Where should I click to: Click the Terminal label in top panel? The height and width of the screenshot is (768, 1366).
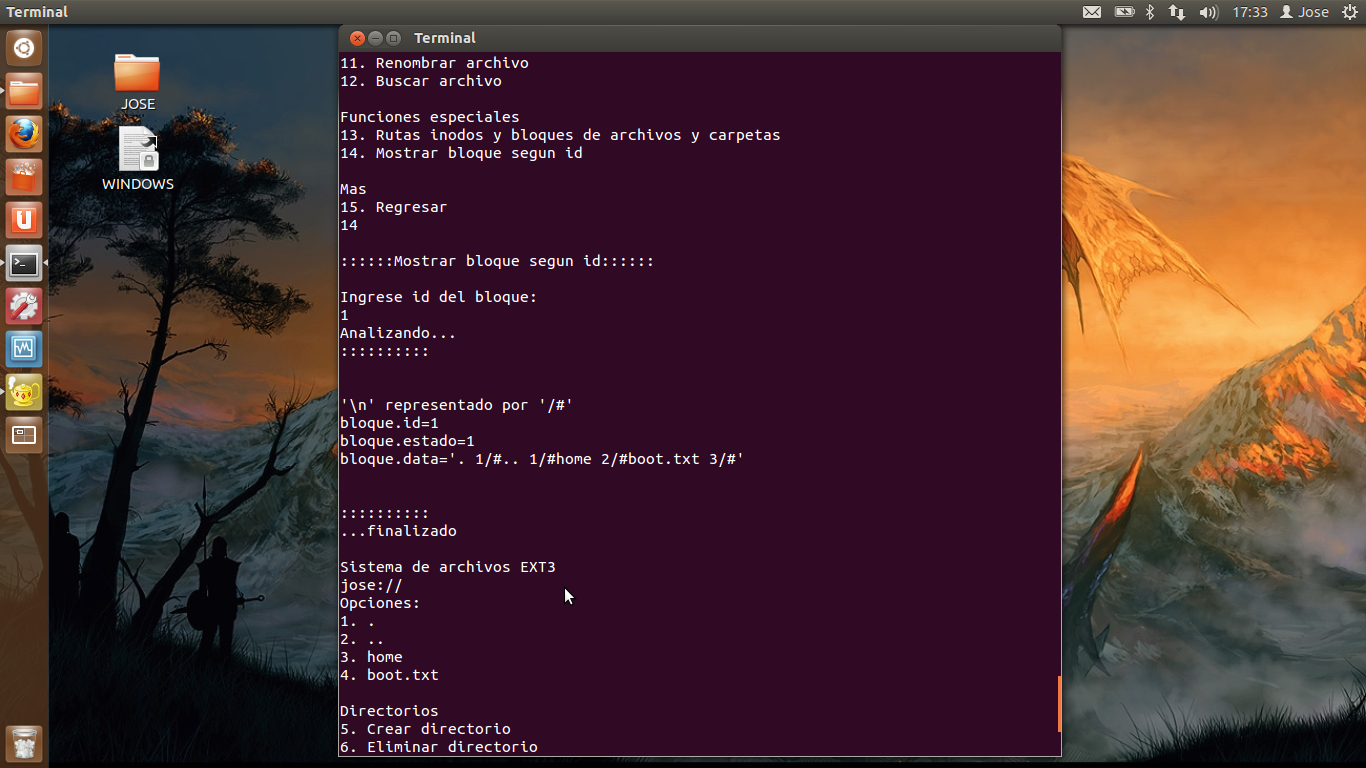click(x=37, y=12)
